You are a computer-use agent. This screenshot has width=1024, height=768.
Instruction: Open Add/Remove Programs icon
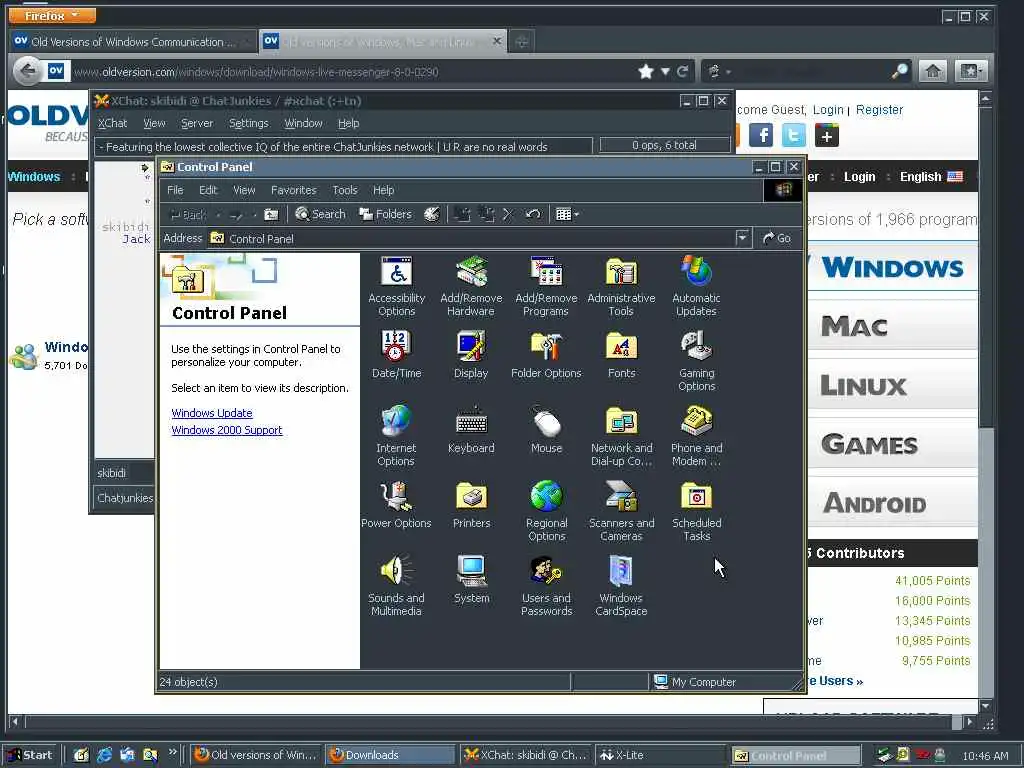click(546, 286)
